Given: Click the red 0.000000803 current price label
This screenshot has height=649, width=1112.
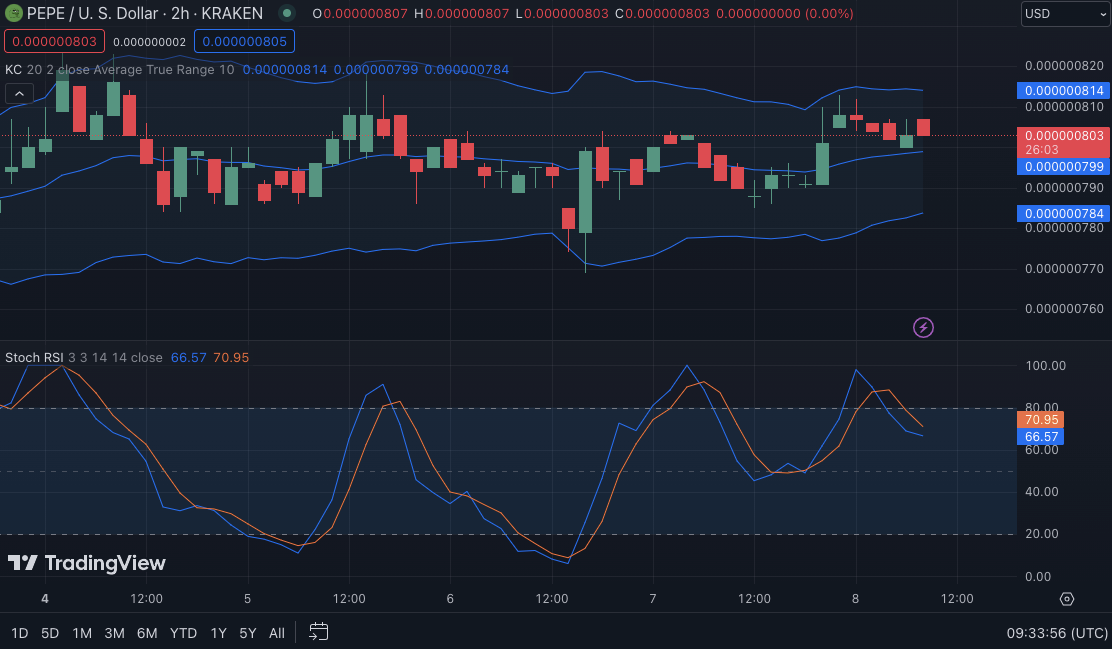Looking at the screenshot, I should [x=1063, y=135].
